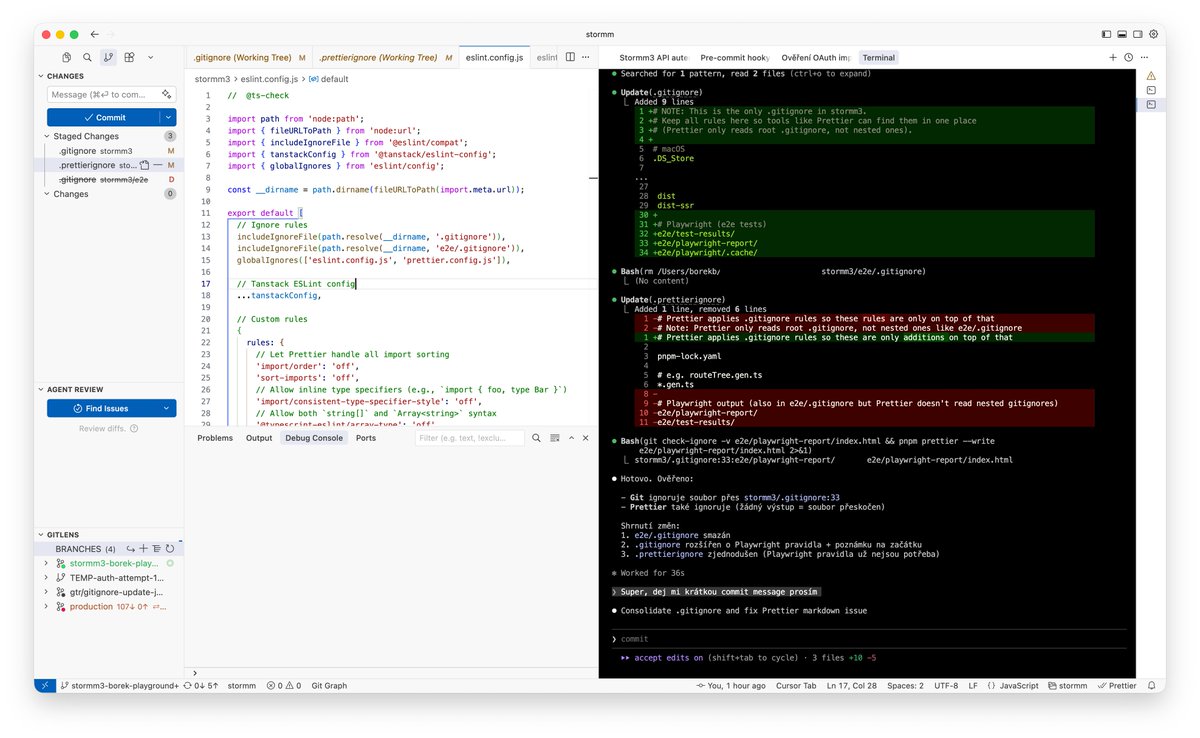Open the Extensions view icon
Screen dimensions: 1200x738
point(129,58)
